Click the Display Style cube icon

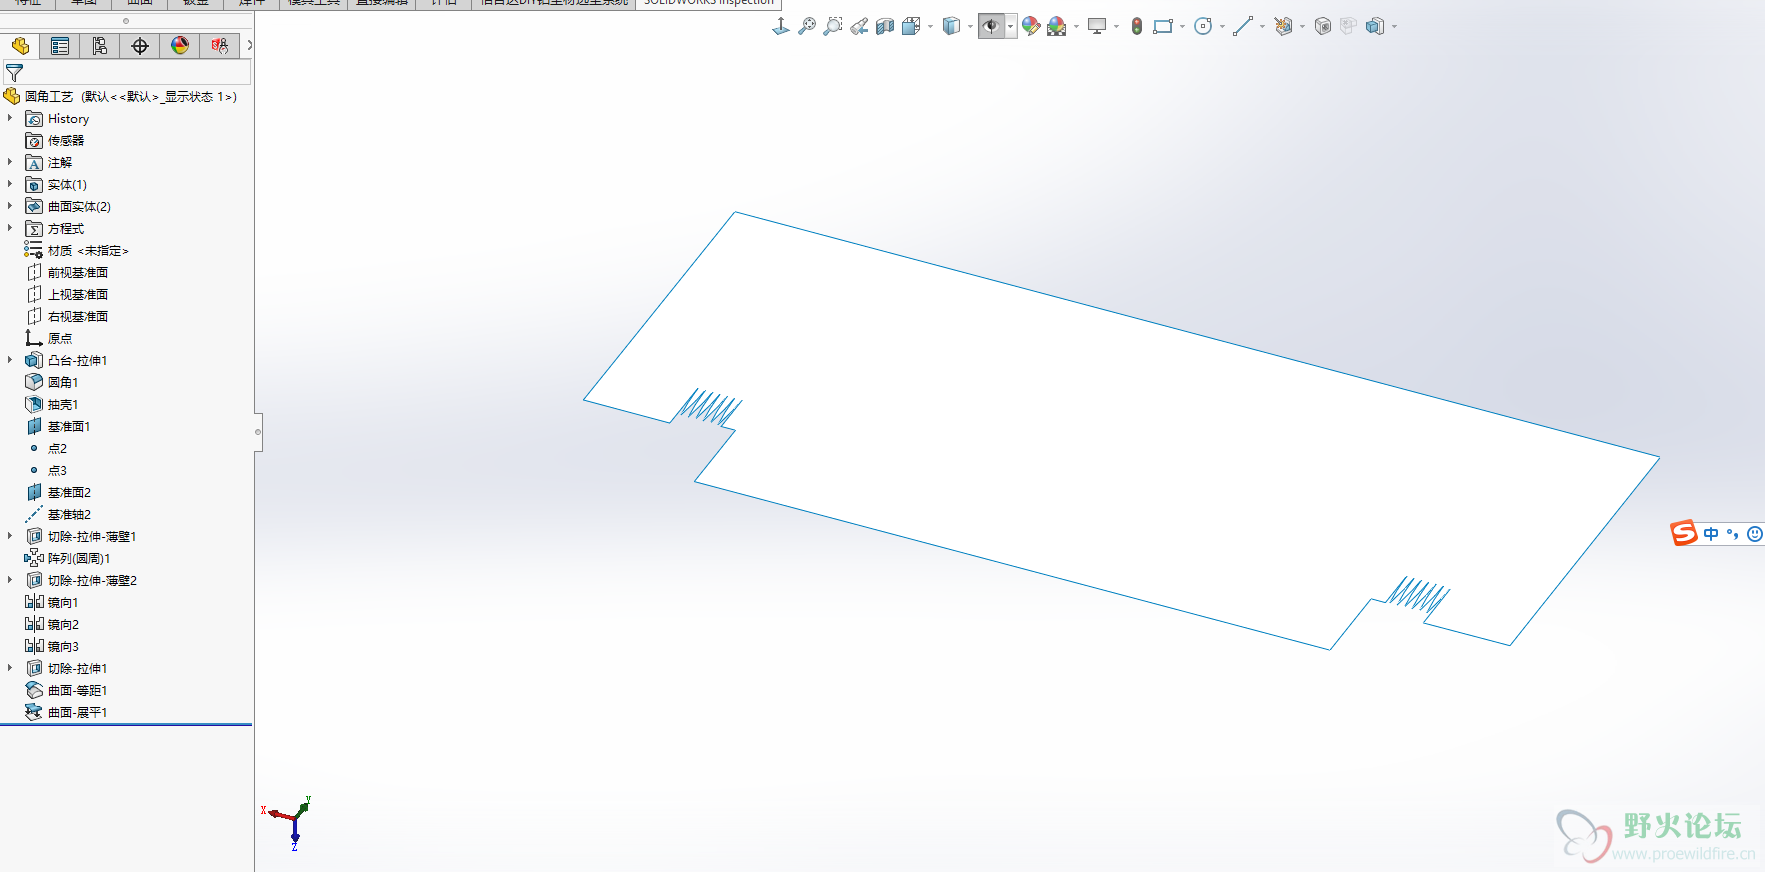coord(951,26)
